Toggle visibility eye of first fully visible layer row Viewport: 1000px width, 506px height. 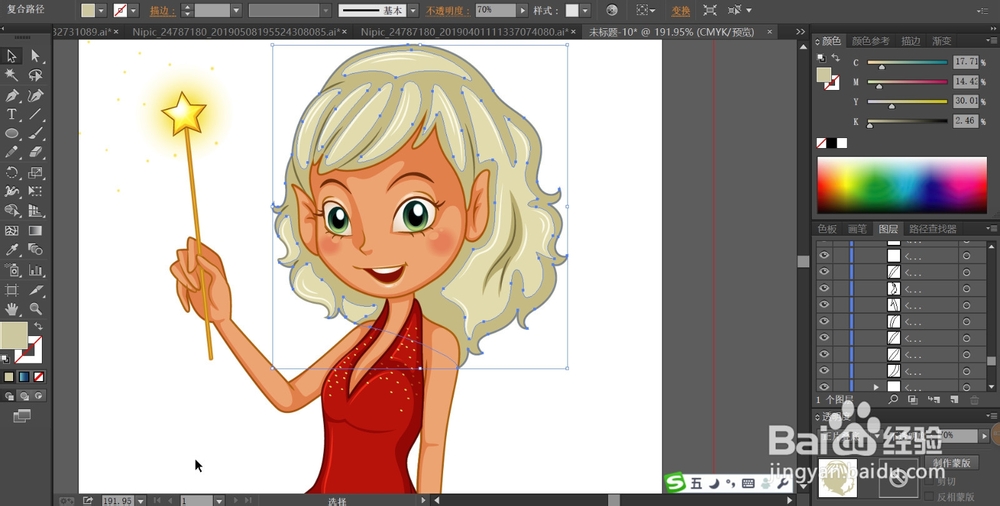tap(824, 255)
